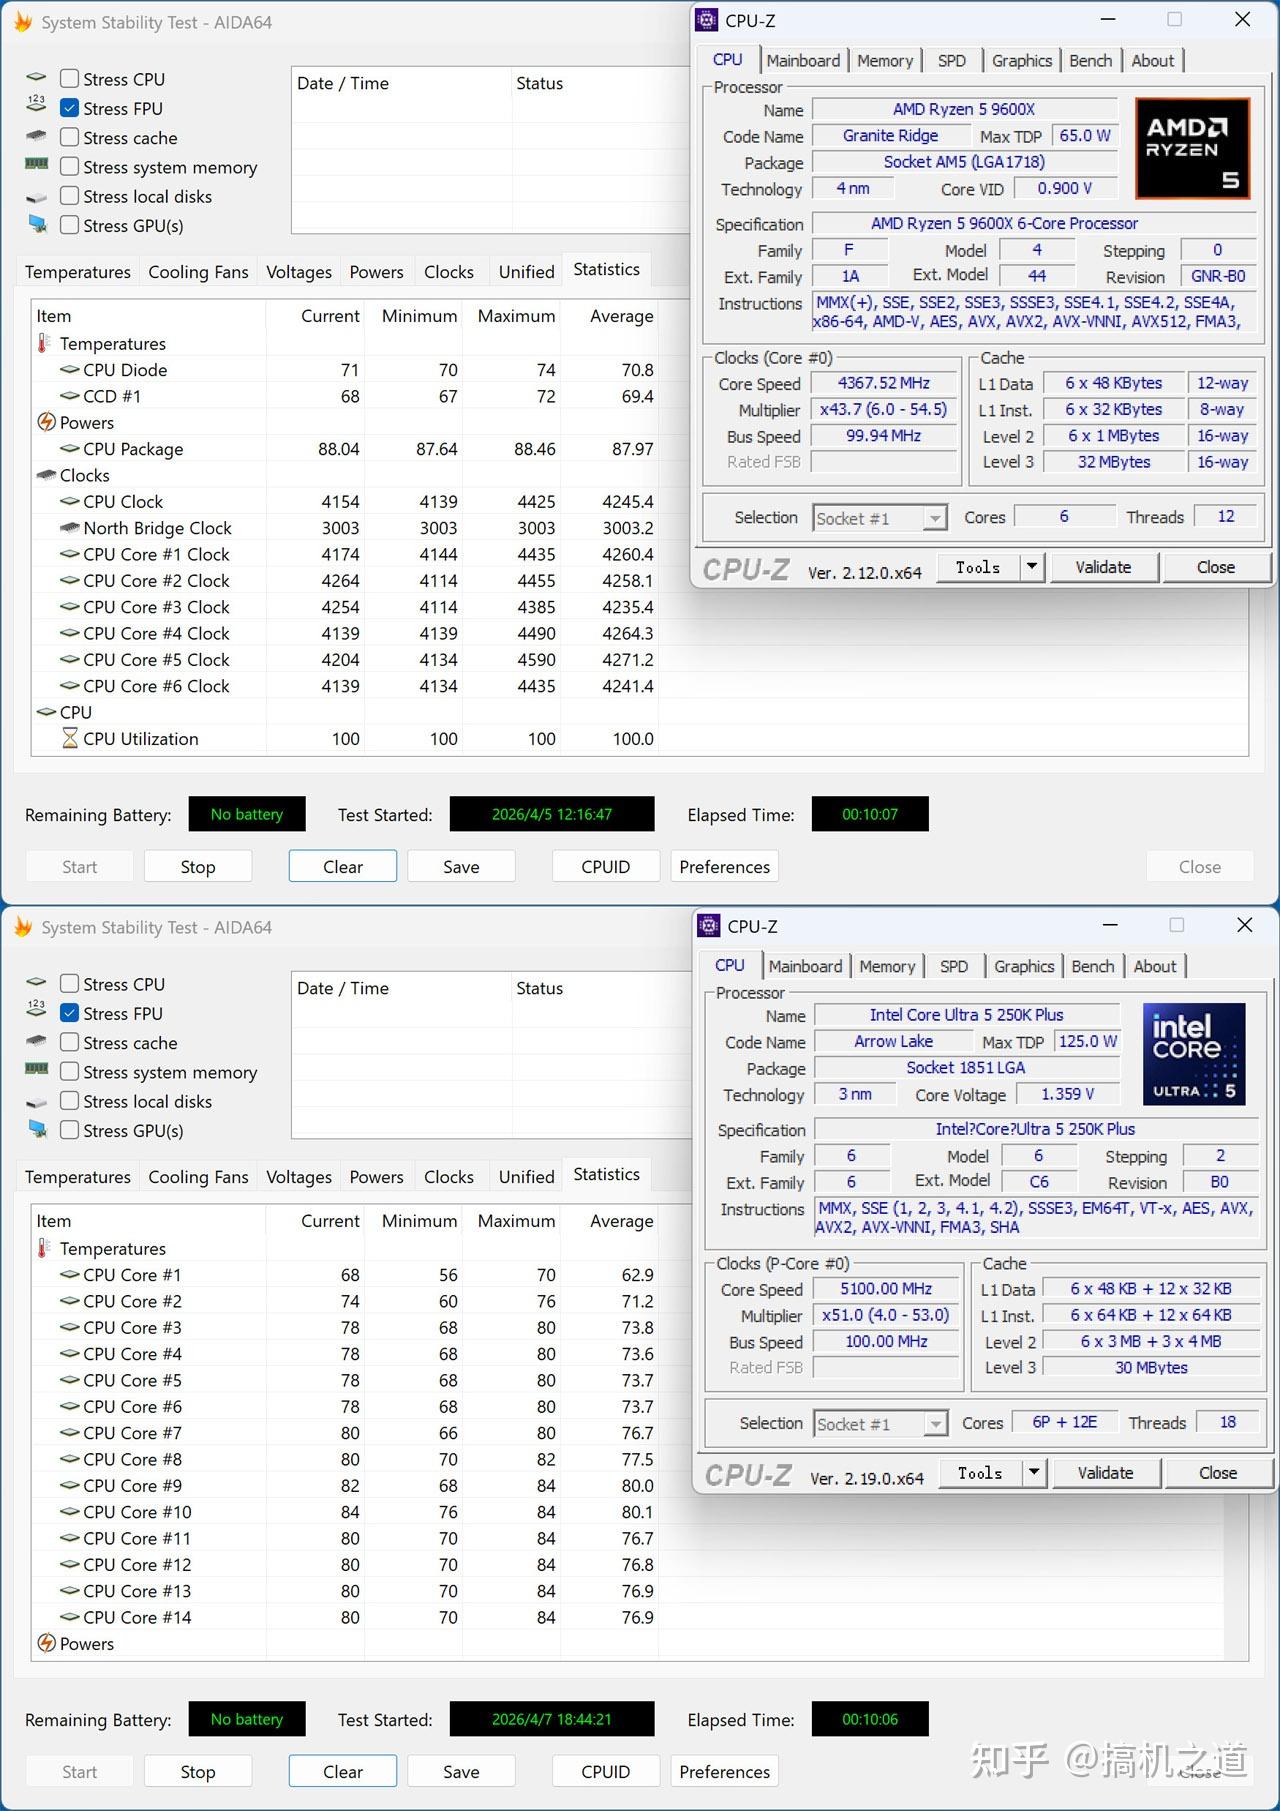Click Stress FPU 123 icon in top AIDA64
Viewport: 1280px width, 1811px height.
[36, 103]
